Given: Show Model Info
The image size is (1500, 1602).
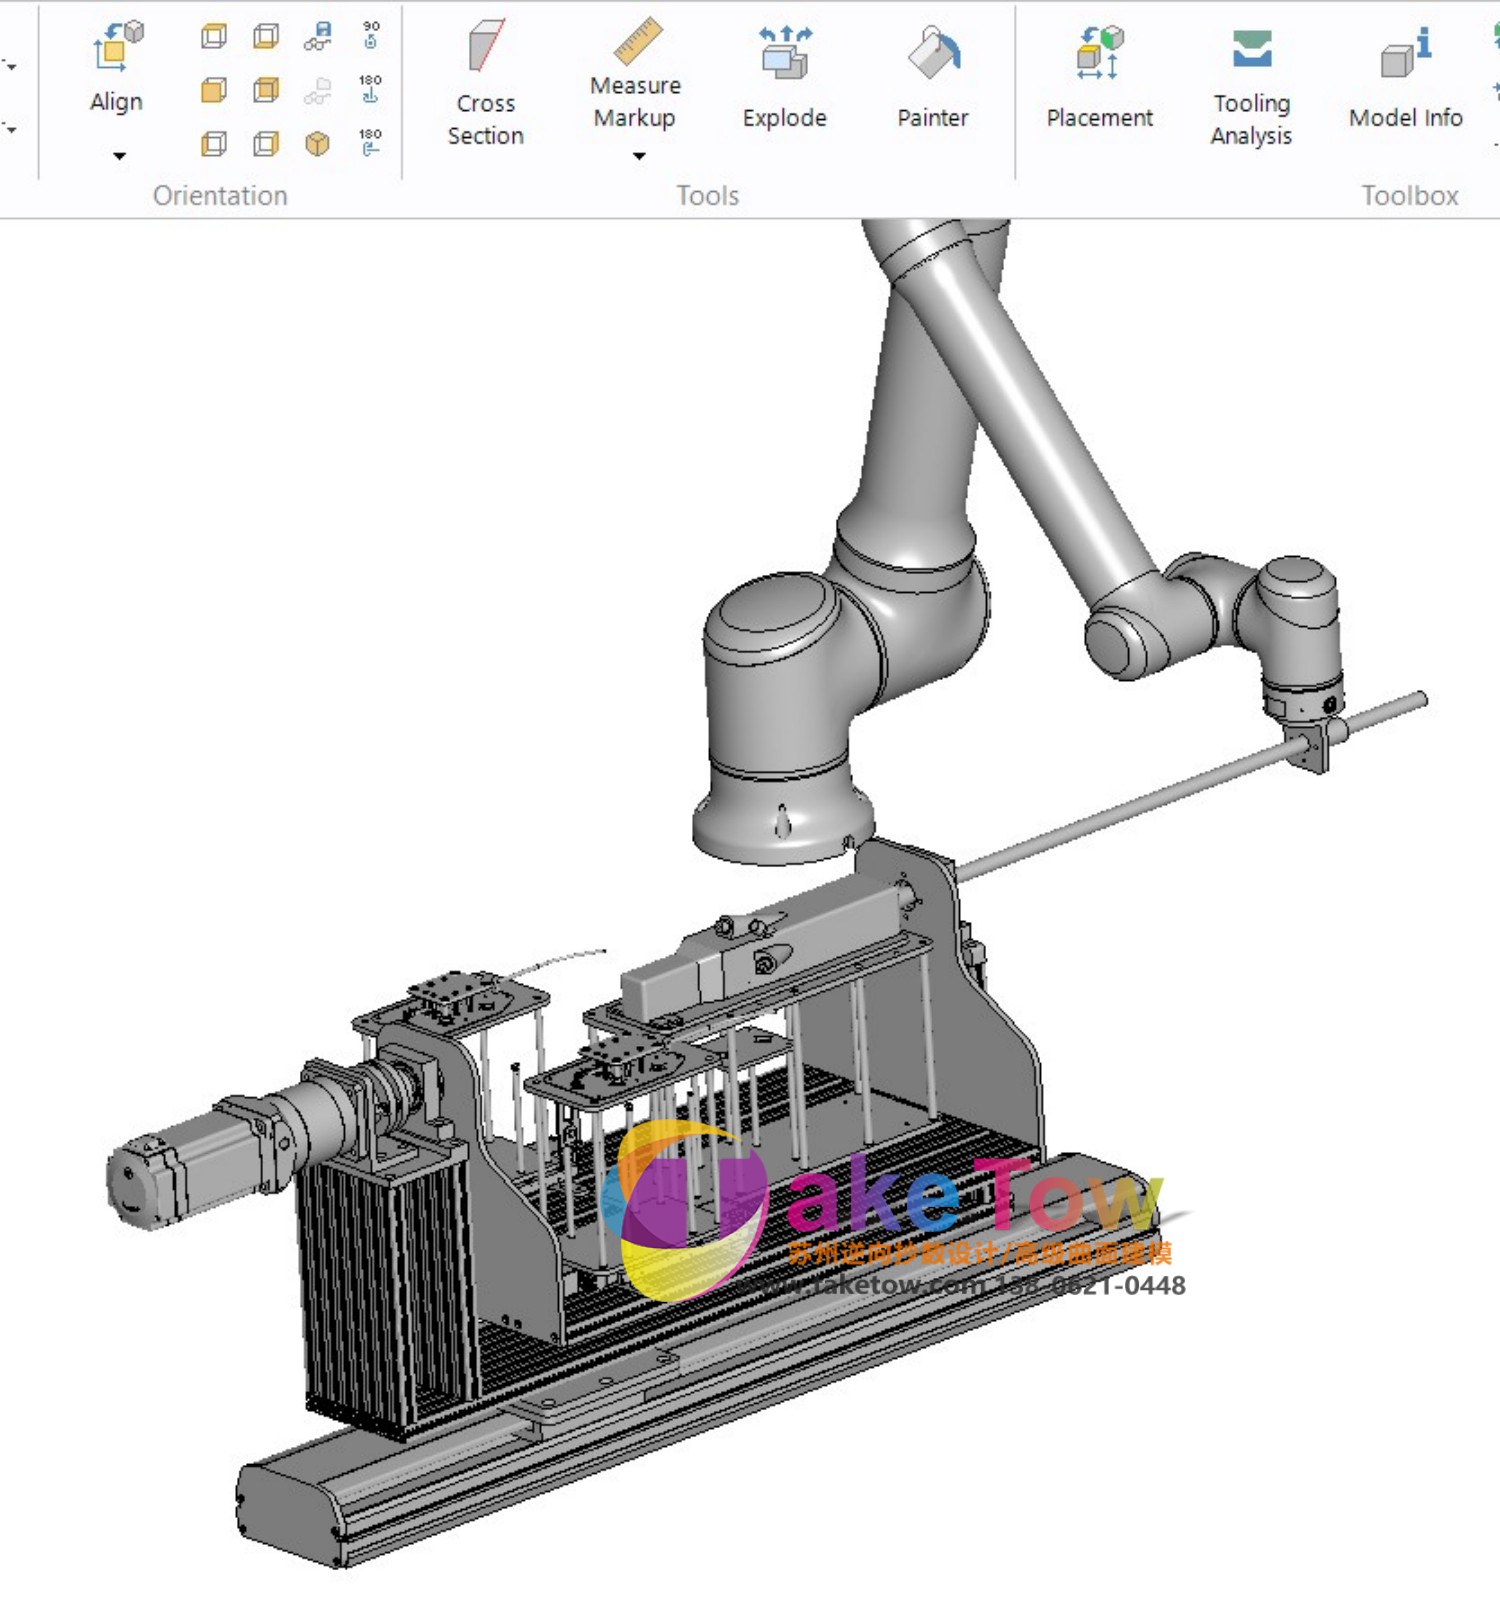Looking at the screenshot, I should (1405, 78).
